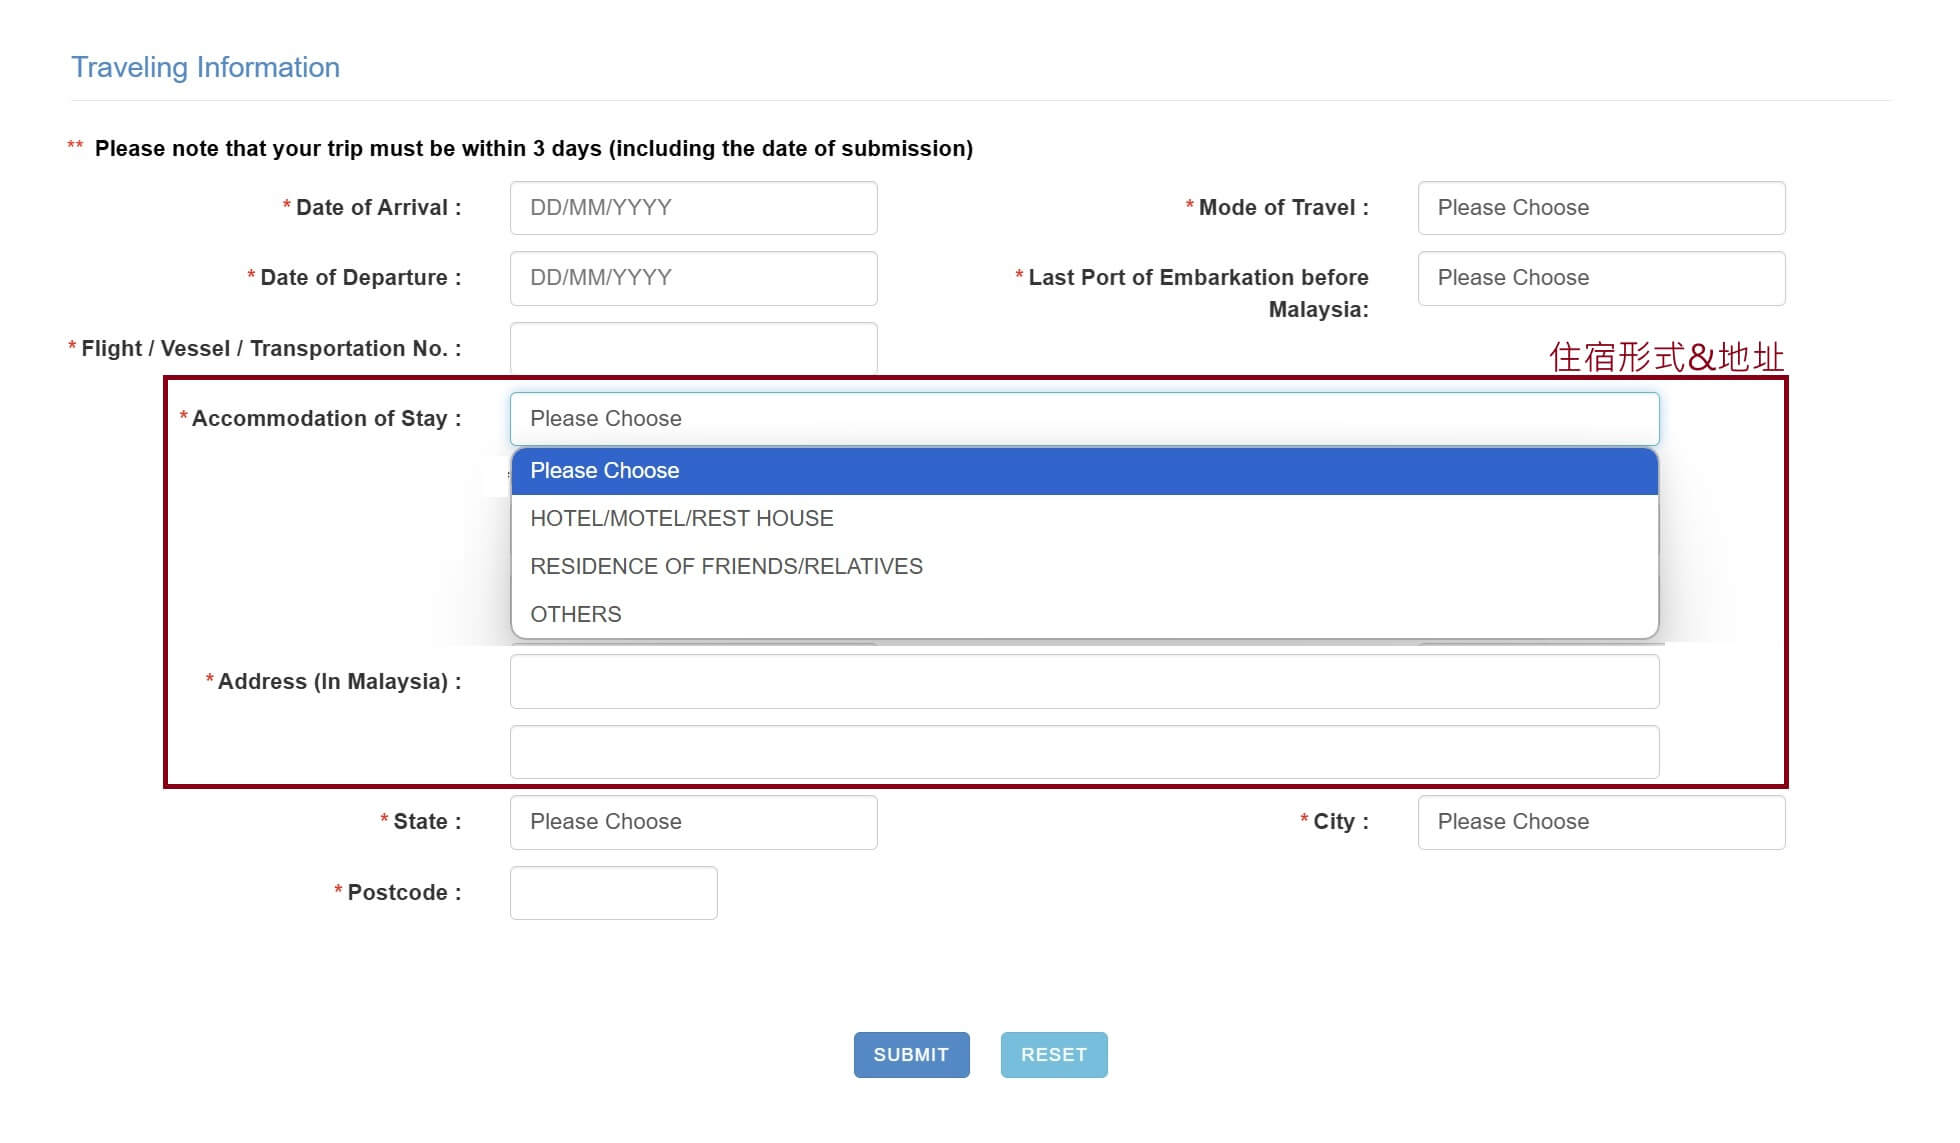
Task: Click the Flight / Vessel / Transportation No. field
Action: pos(693,348)
